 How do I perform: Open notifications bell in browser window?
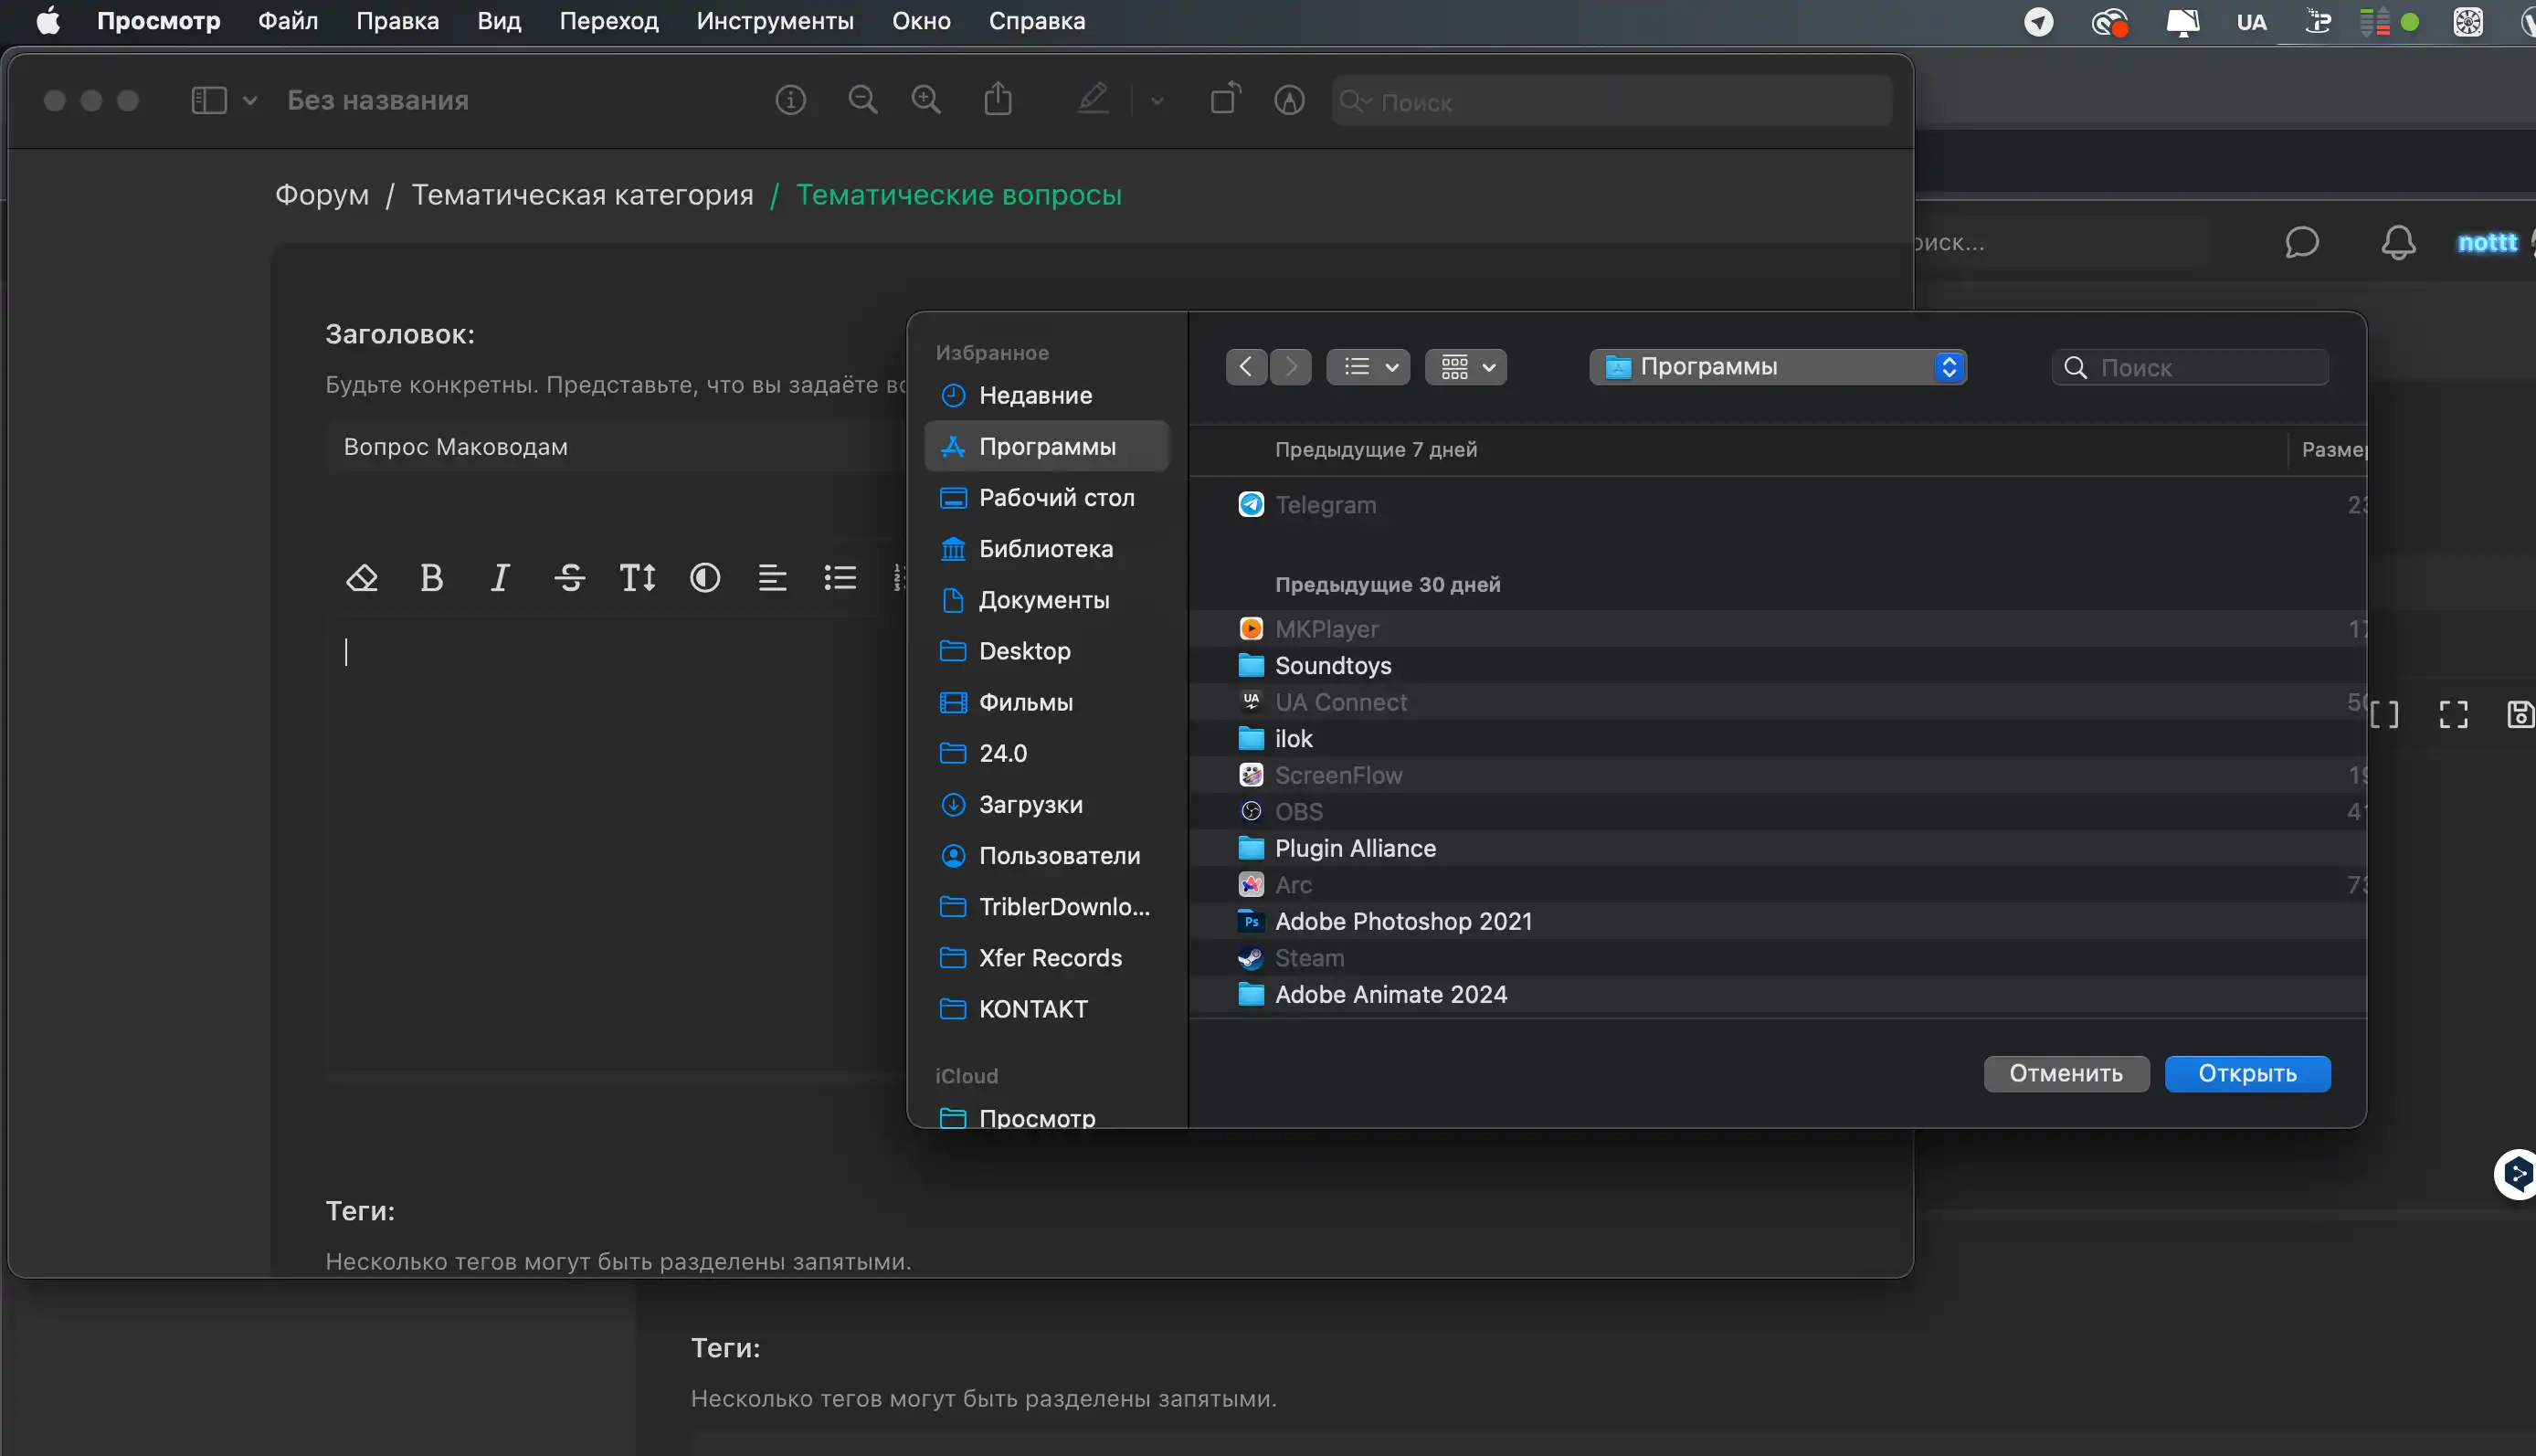coord(2398,242)
